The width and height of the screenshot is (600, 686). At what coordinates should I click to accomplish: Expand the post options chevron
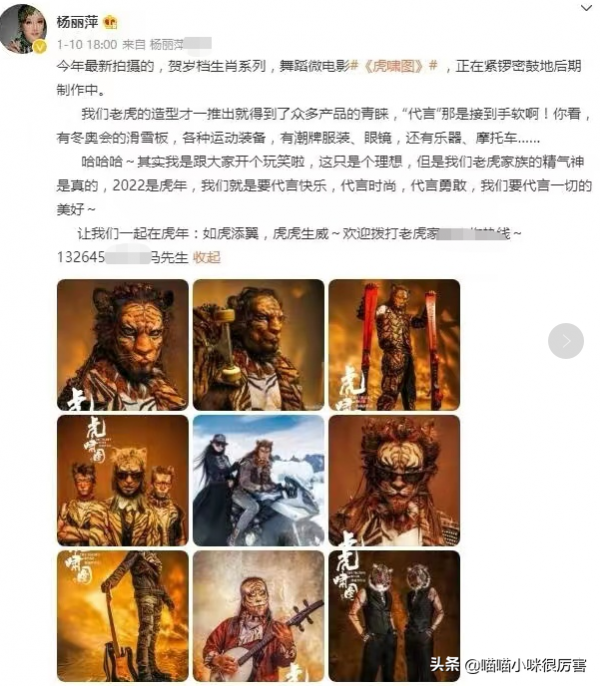point(586,7)
